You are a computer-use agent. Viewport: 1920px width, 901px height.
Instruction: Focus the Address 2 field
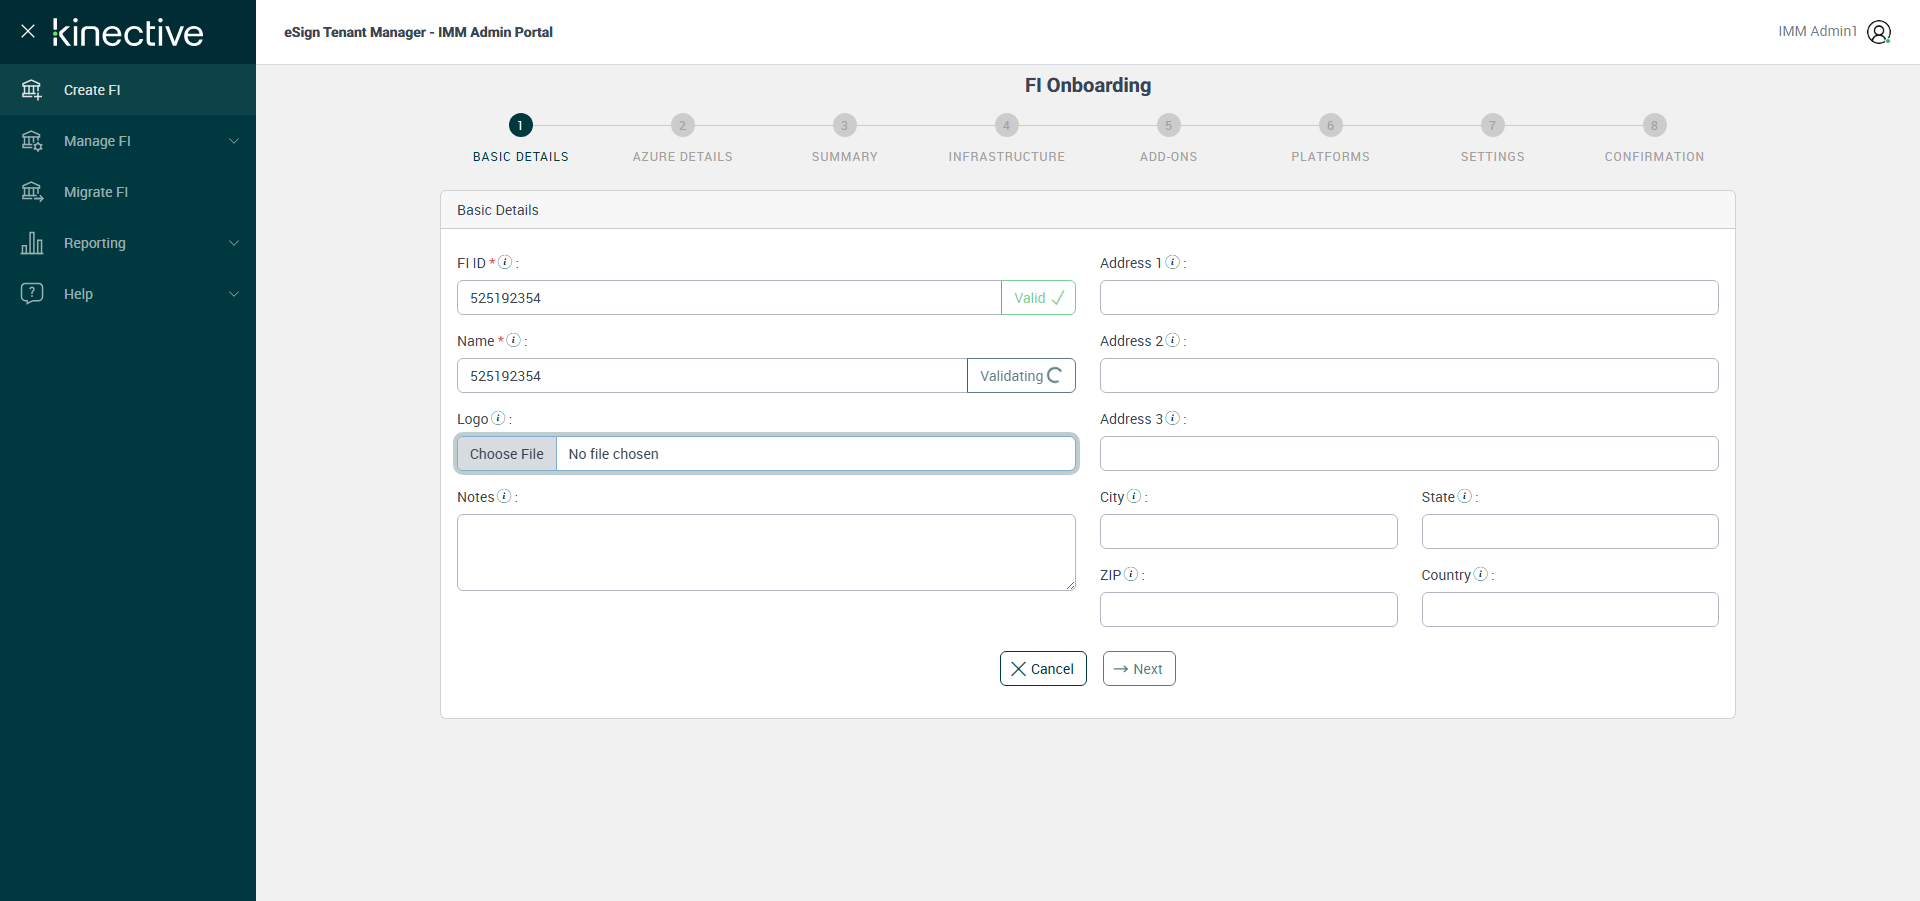(x=1409, y=376)
